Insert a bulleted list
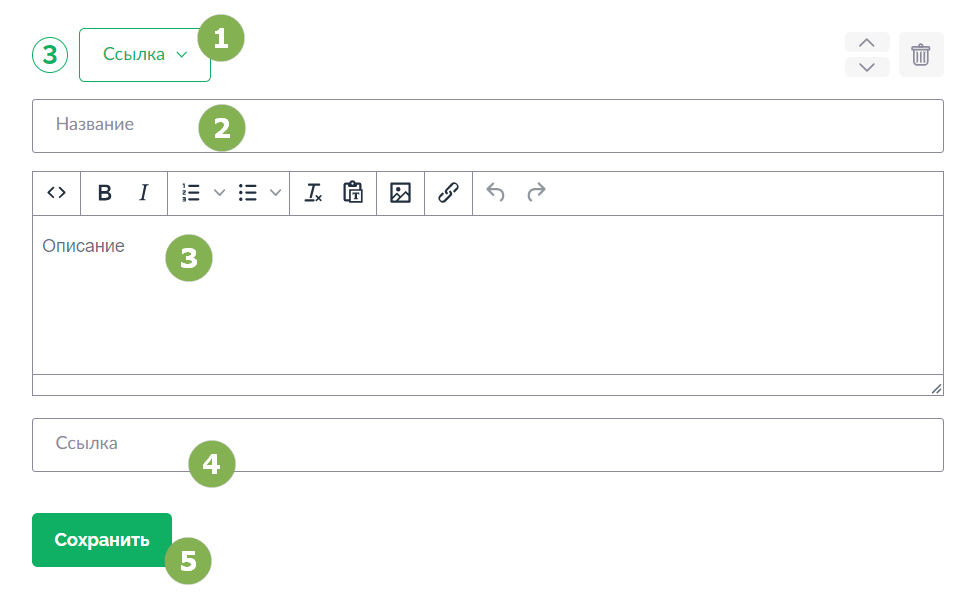The image size is (970, 594). point(247,193)
